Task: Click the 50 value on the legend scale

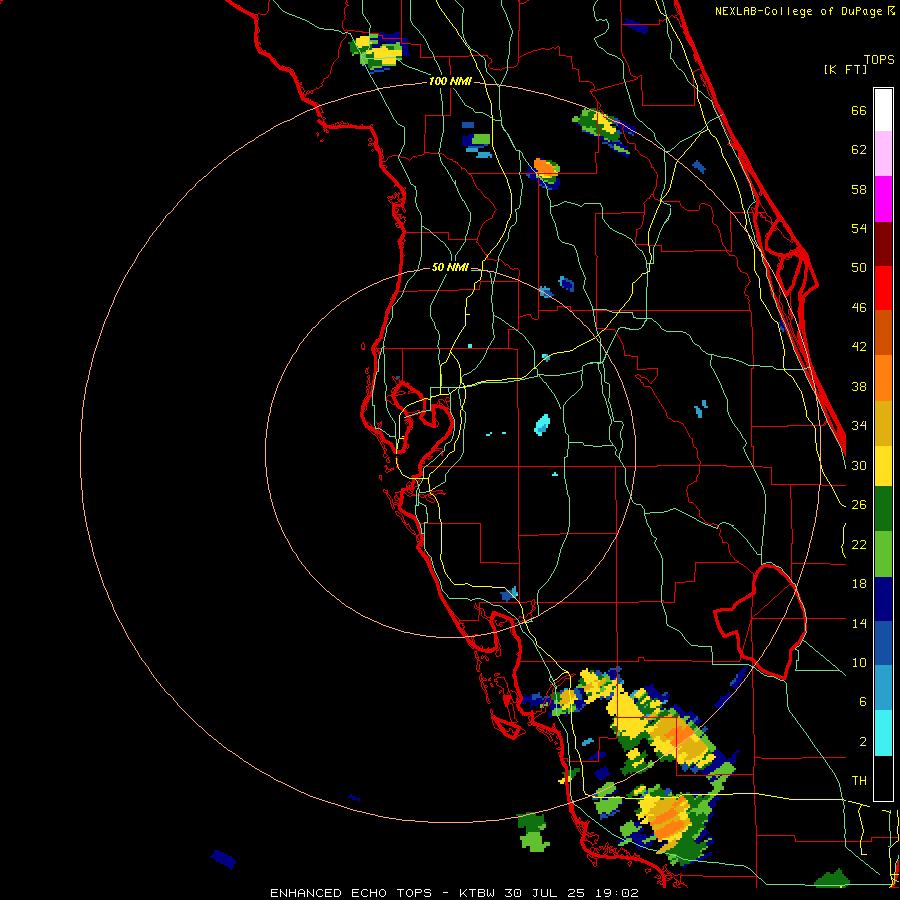Action: click(859, 267)
